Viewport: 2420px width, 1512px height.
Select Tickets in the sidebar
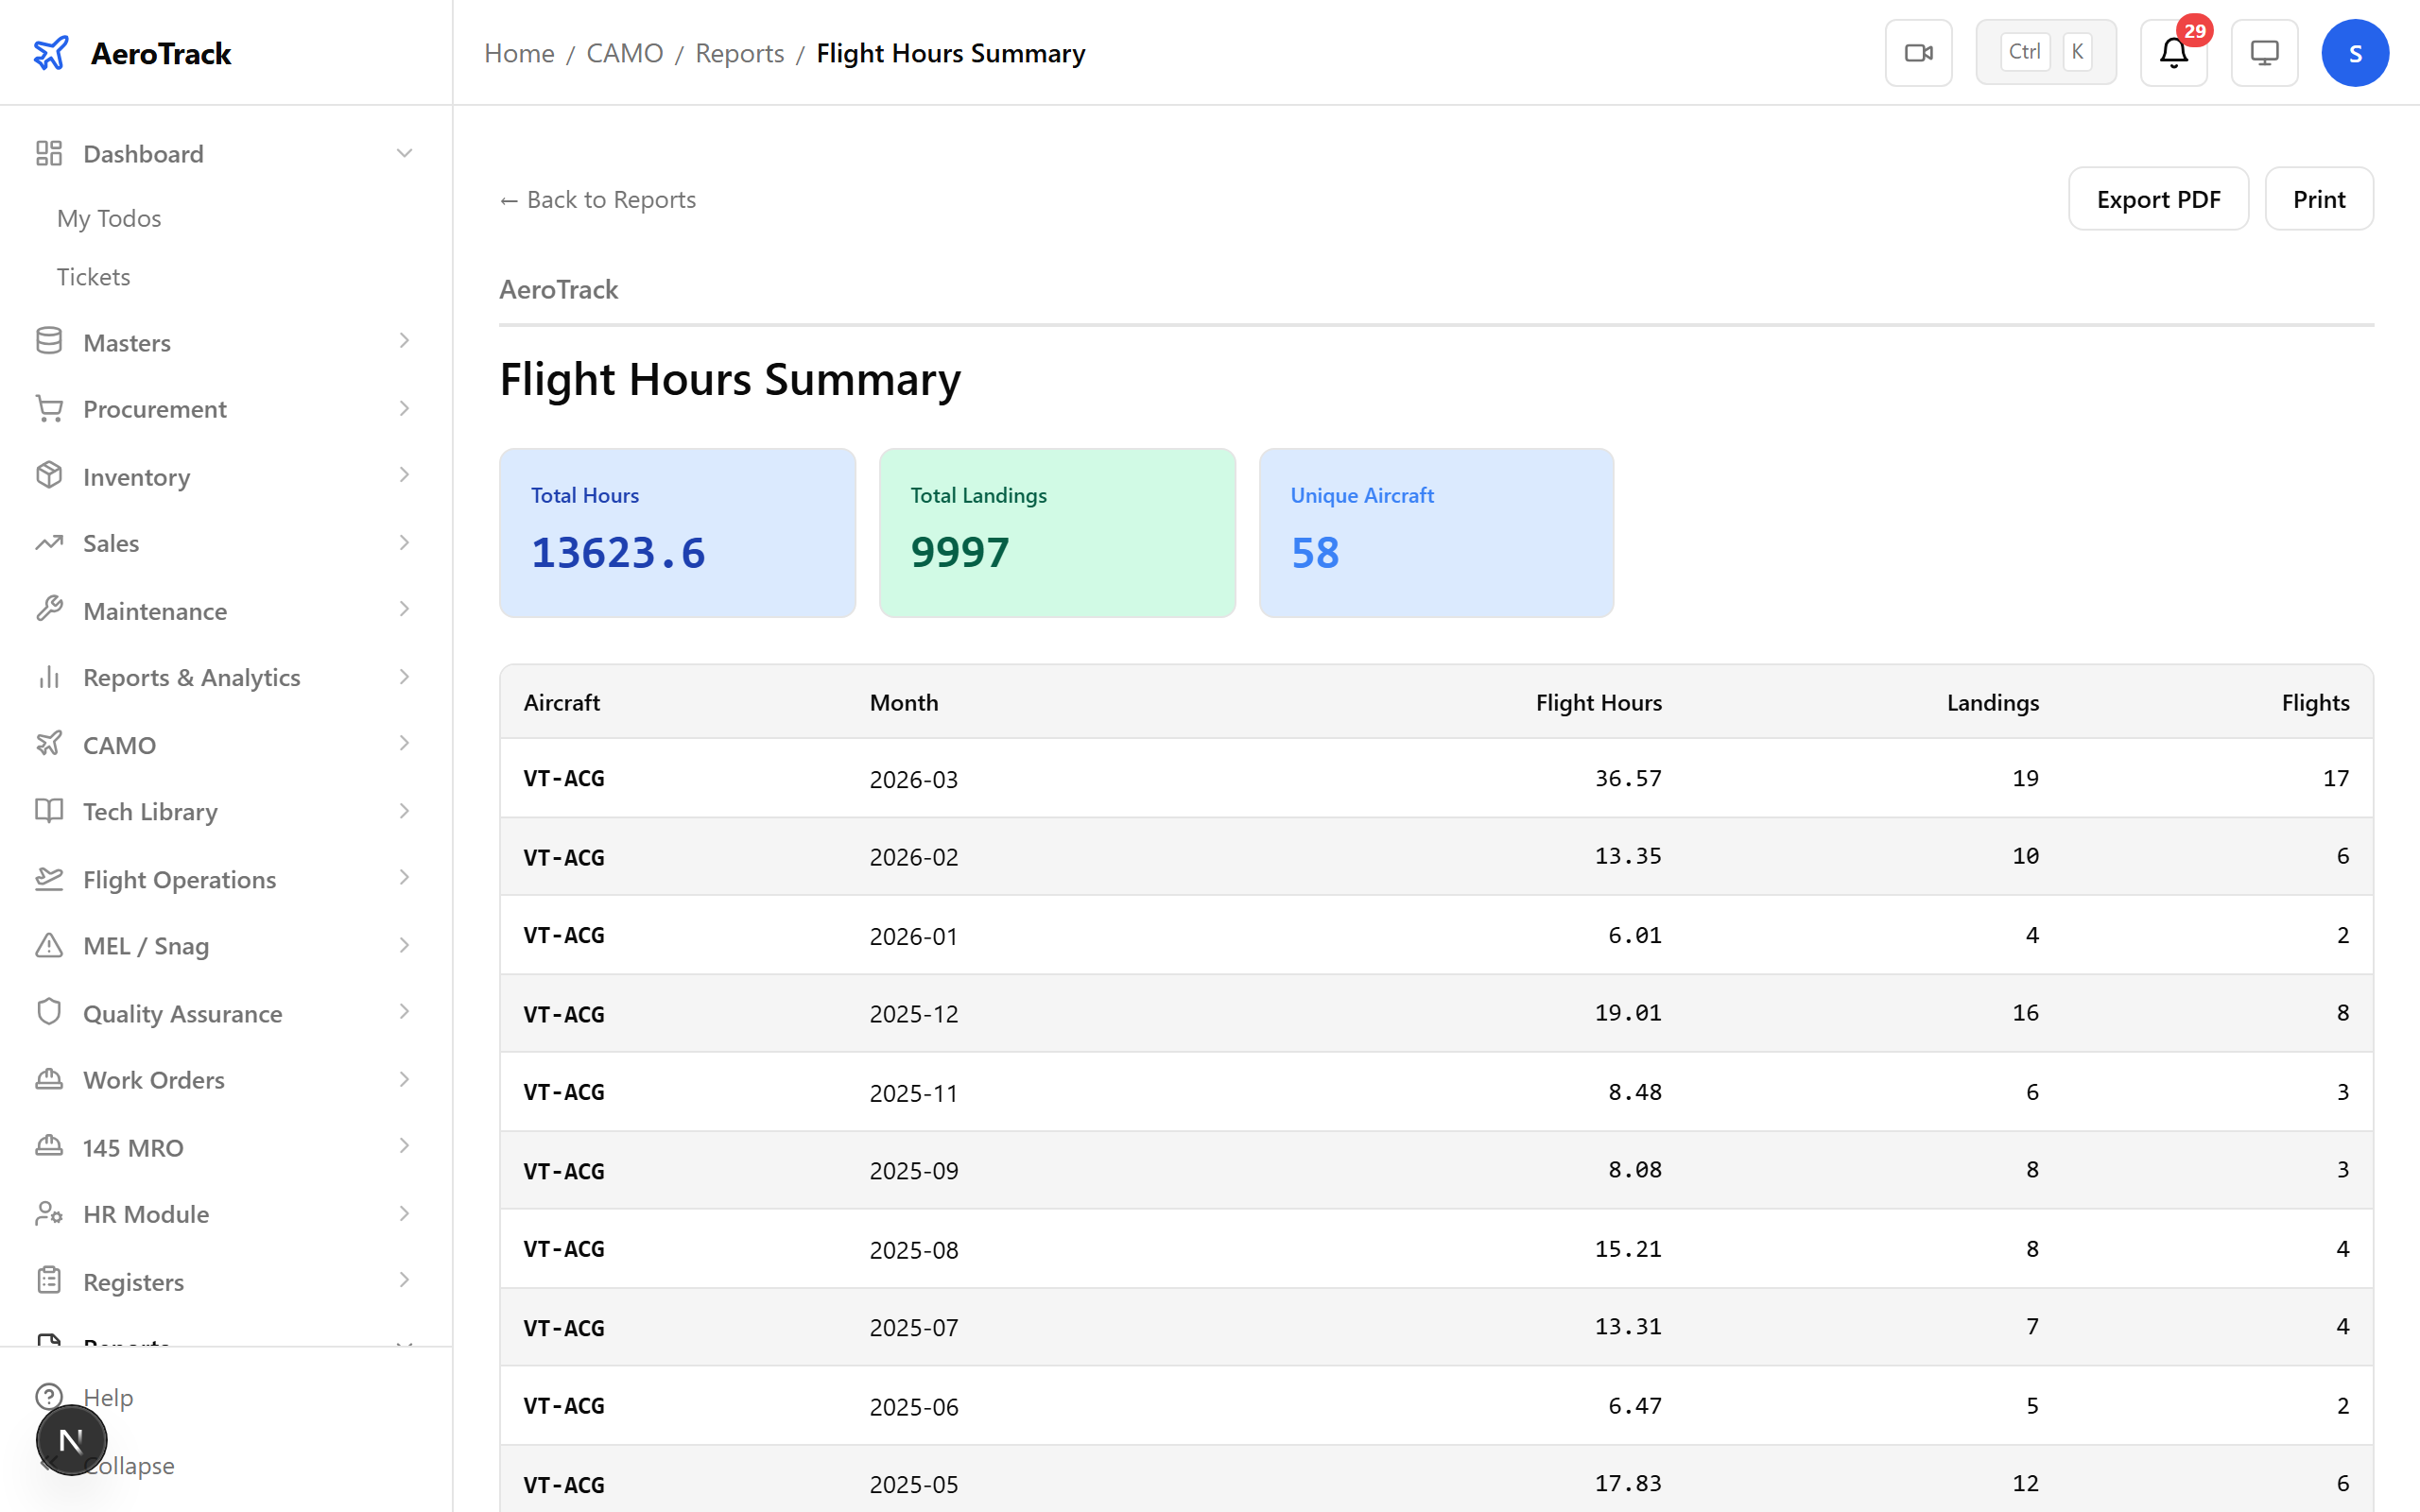(93, 276)
